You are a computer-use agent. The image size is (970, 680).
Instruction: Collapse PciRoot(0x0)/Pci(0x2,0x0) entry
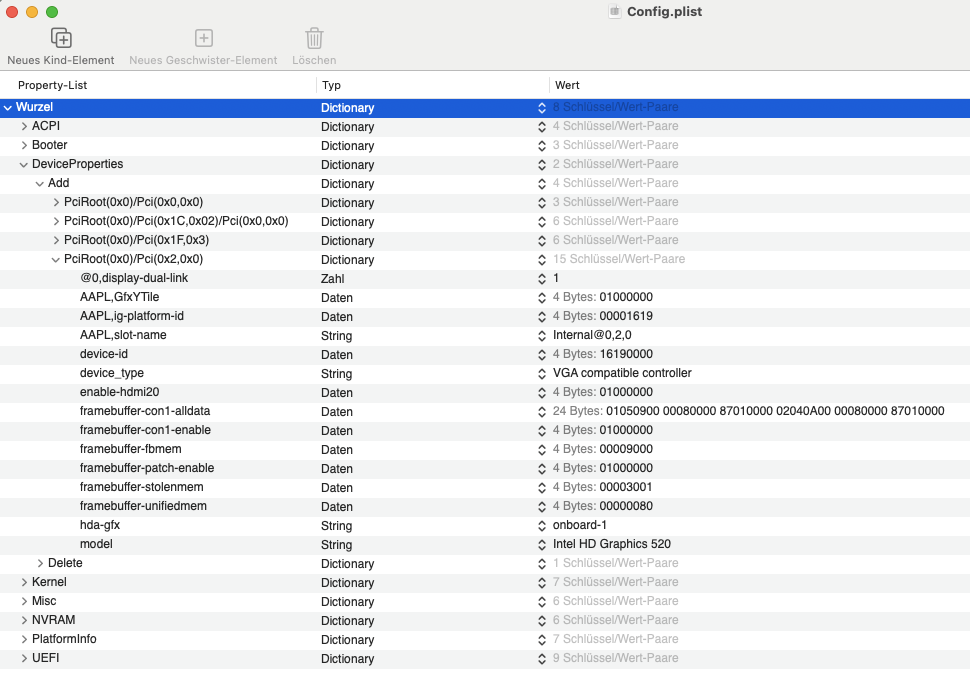tap(56, 260)
